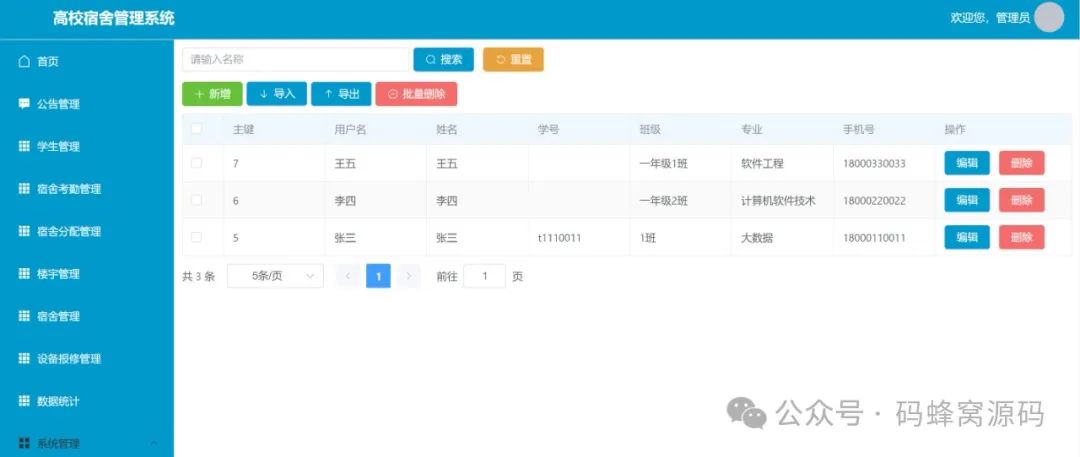Click the 欢迎您, 管理员 greeting text
This screenshot has width=1080, height=457.
[990, 18]
